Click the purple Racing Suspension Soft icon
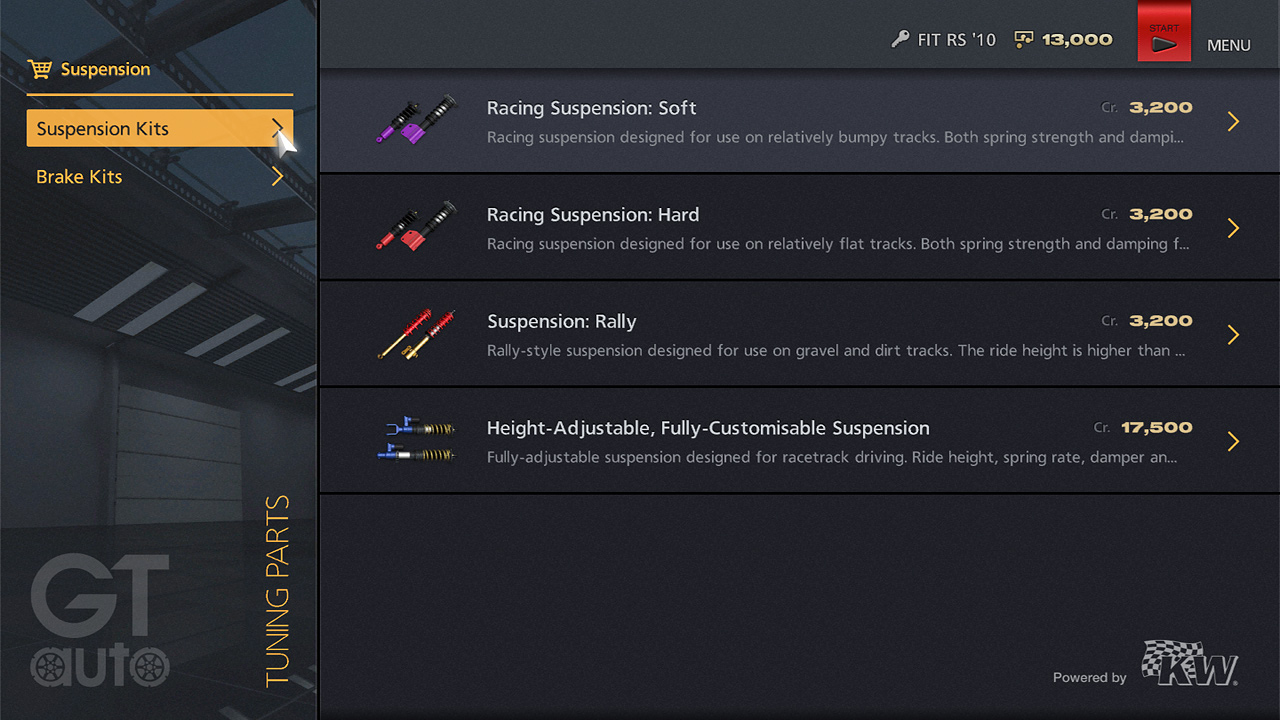The height and width of the screenshot is (720, 1280). click(x=416, y=120)
